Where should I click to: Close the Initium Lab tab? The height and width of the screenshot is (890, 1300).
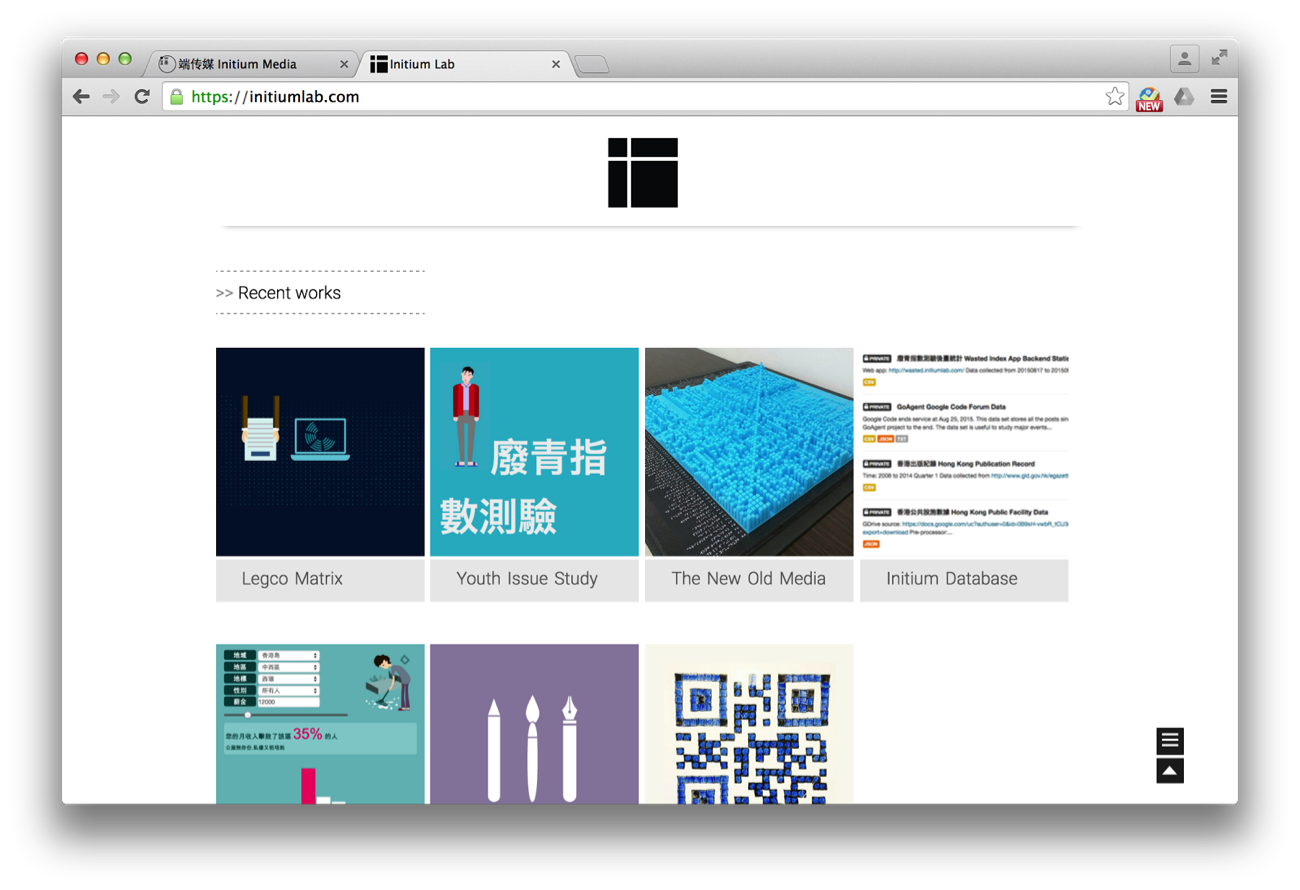click(556, 64)
